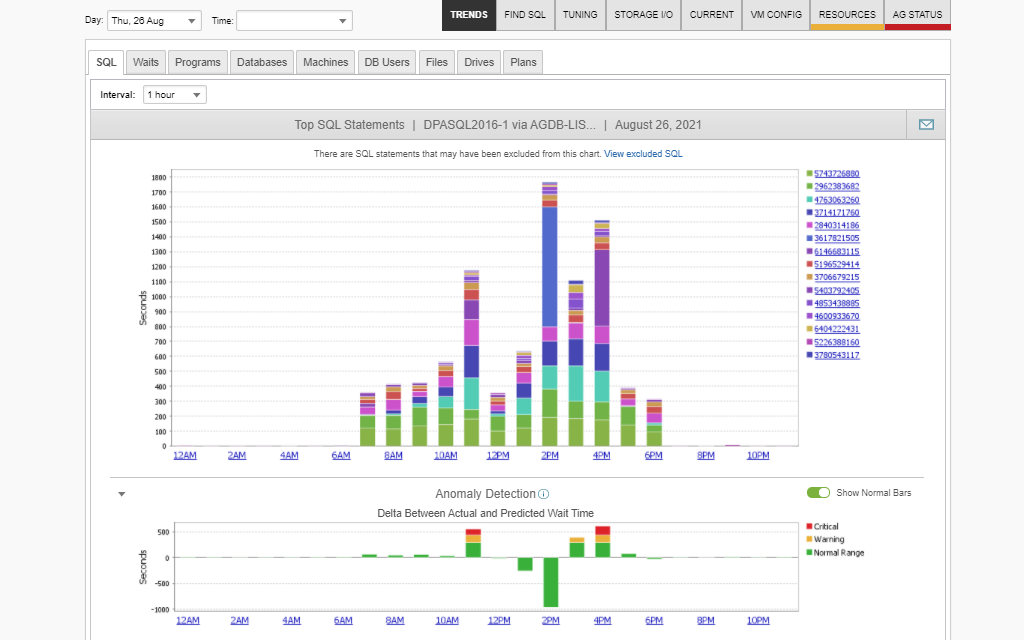Image resolution: width=1024 pixels, height=640 pixels.
Task: Click the green Normal Range legend marker
Action: [809, 553]
